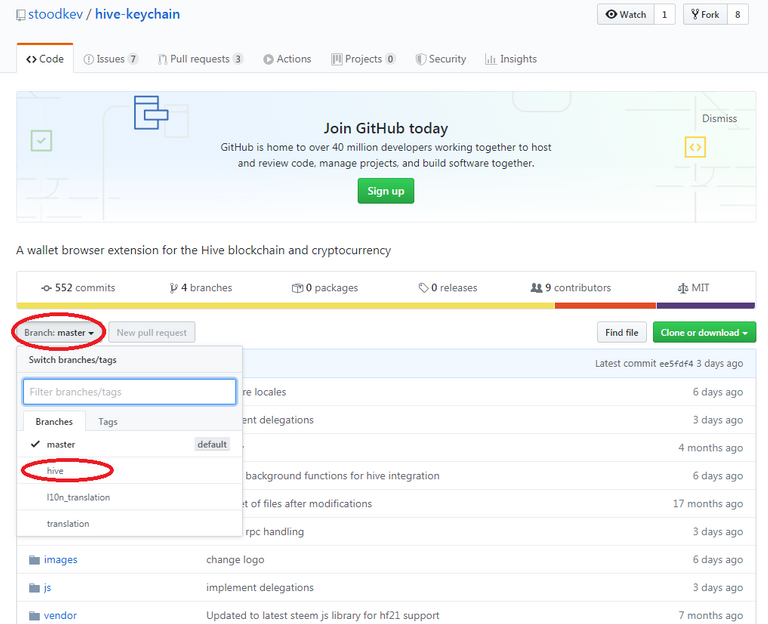Click the package icon beside 0 packages

click(297, 288)
